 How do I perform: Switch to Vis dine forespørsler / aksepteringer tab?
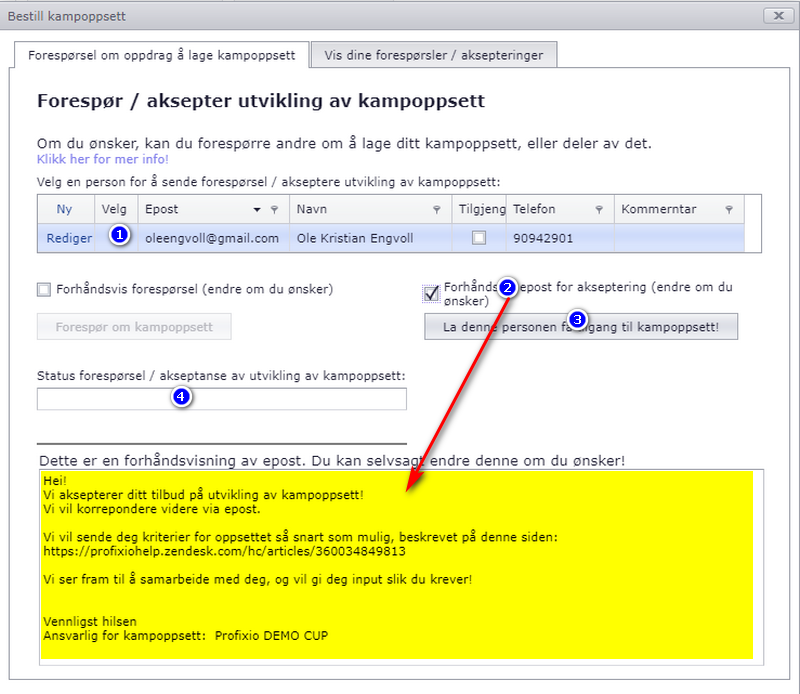click(434, 55)
